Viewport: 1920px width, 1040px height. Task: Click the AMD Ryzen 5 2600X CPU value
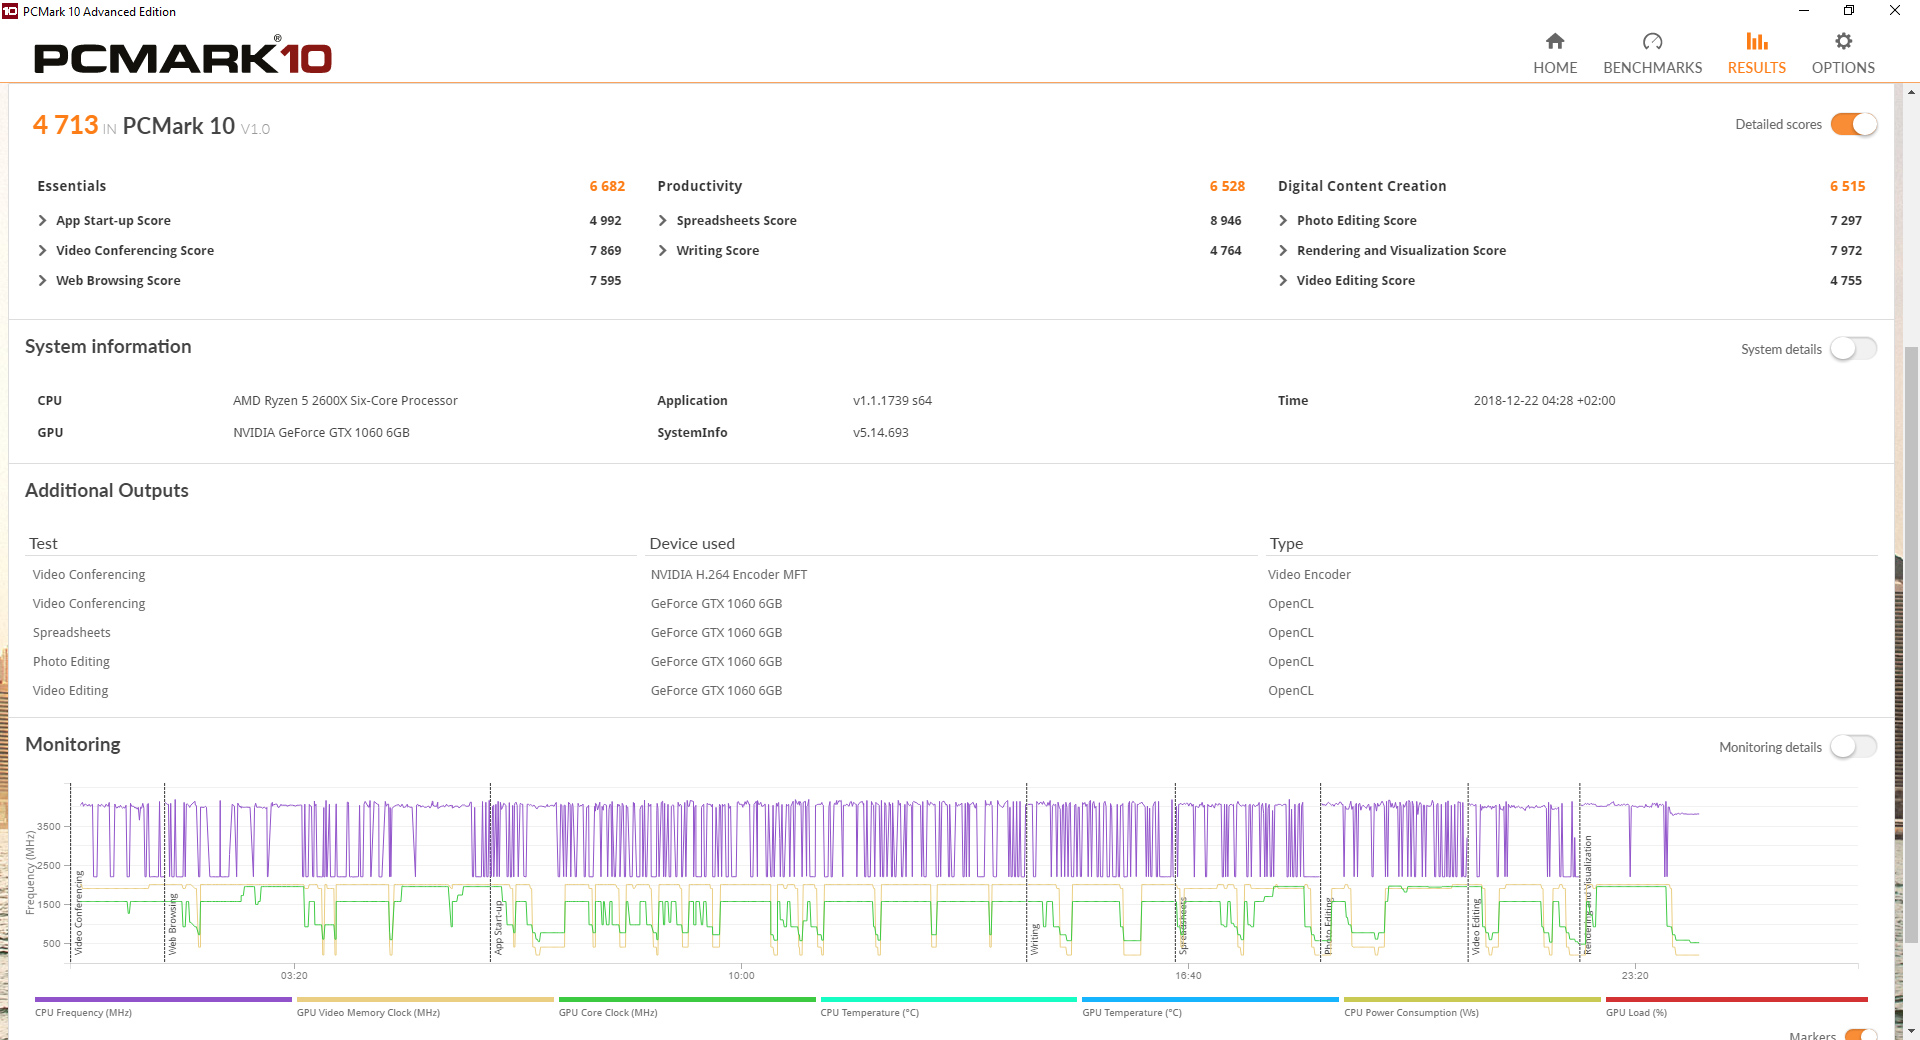pyautogui.click(x=345, y=401)
